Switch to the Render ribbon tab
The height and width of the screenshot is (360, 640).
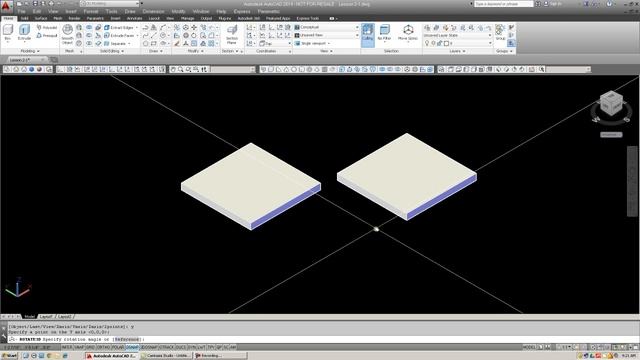tap(74, 18)
